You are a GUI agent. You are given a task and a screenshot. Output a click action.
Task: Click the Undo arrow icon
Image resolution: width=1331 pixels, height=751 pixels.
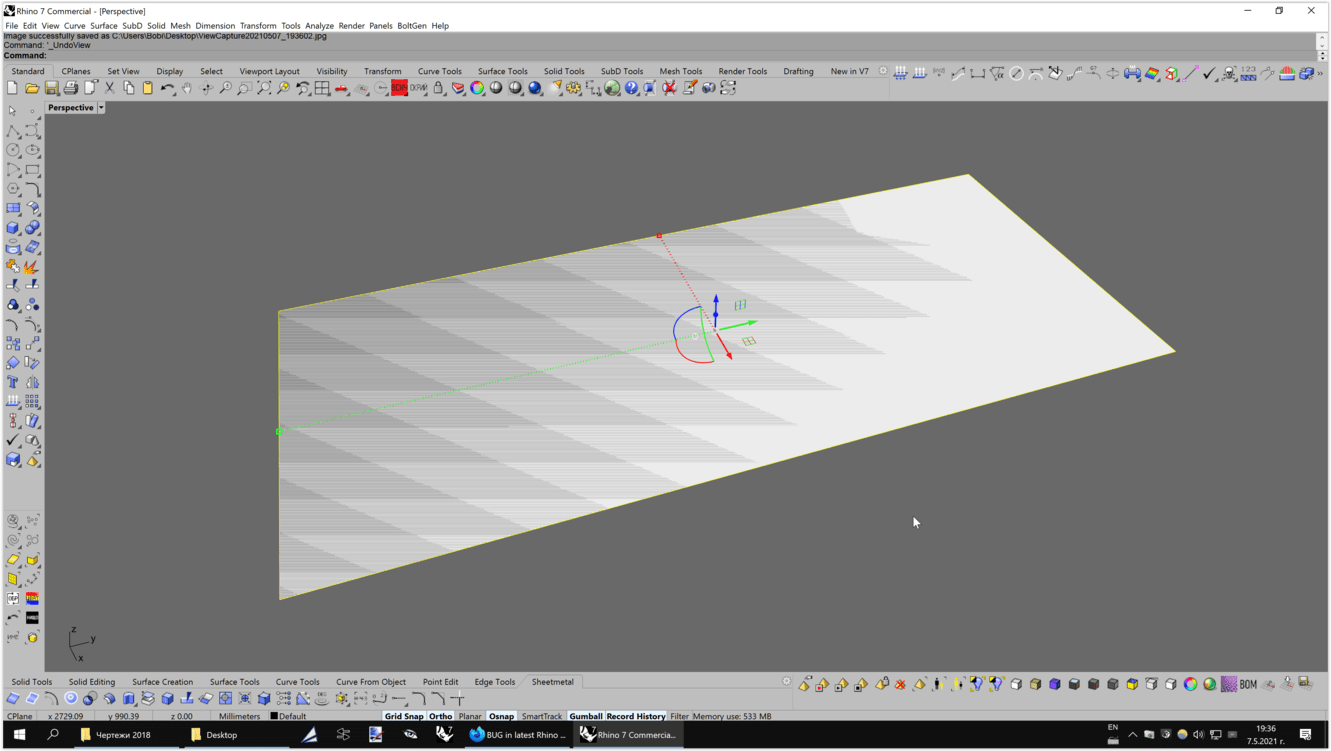point(167,88)
